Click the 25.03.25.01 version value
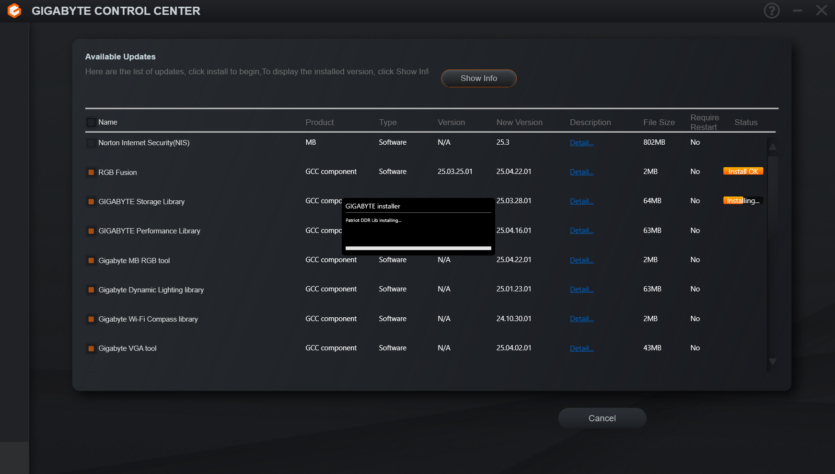835x474 pixels. tap(455, 171)
